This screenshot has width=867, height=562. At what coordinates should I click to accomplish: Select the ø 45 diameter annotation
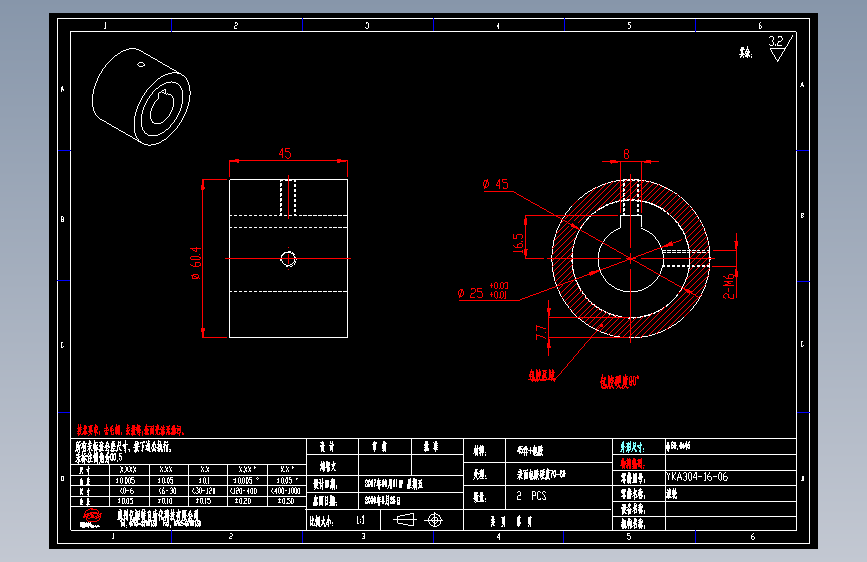pos(495,184)
